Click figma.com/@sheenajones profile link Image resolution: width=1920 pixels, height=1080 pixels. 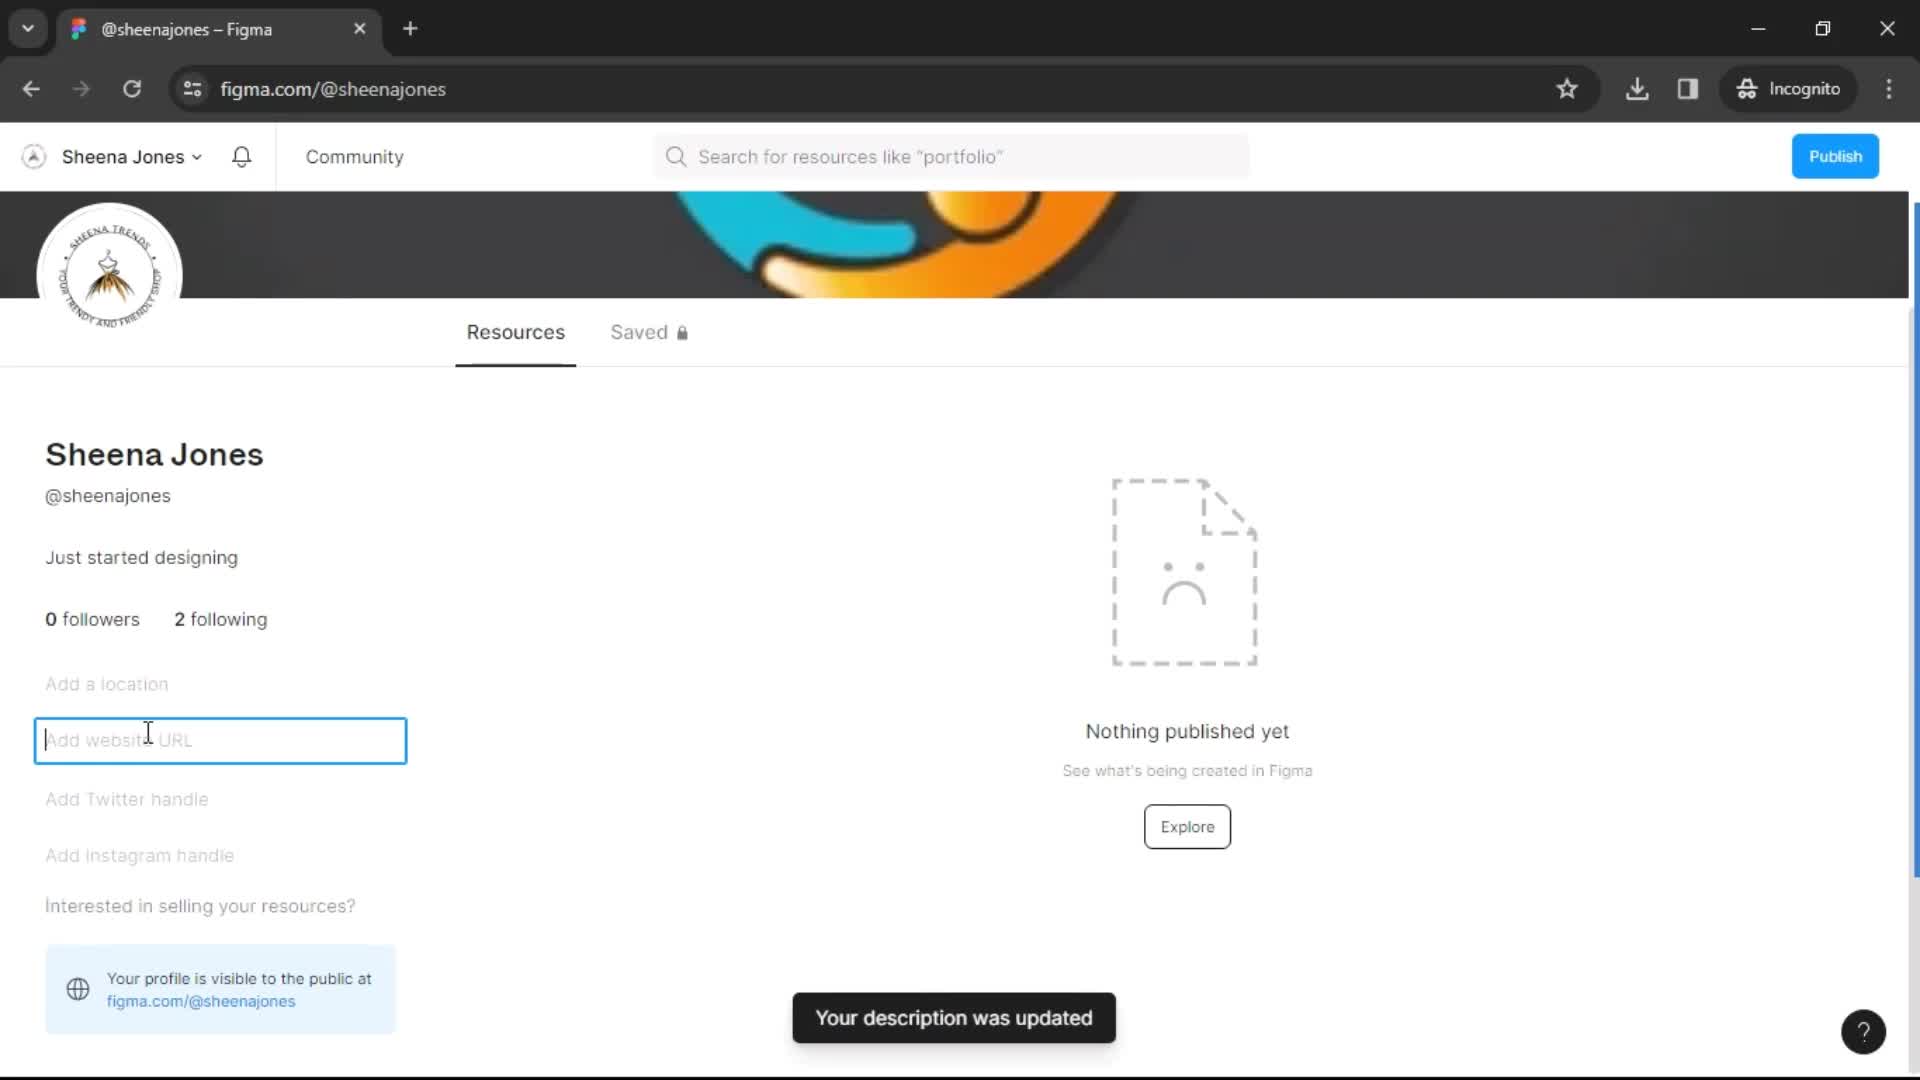tap(200, 1001)
